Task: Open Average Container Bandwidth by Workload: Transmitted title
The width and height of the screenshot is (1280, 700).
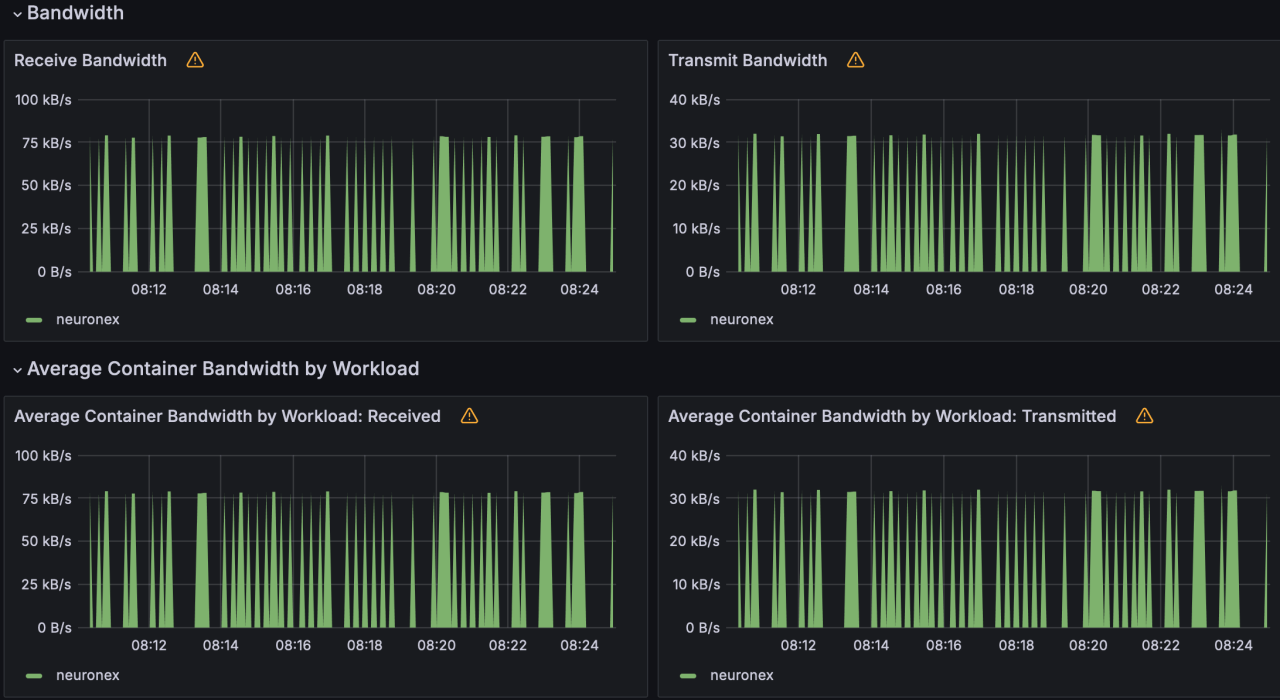Action: pyautogui.click(x=891, y=416)
